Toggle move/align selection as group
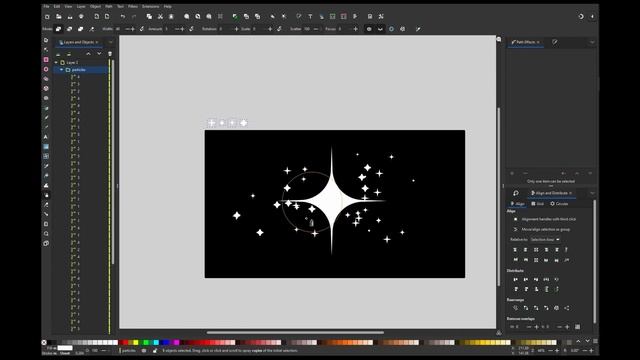Viewport: 640px width, 360px height. click(x=516, y=229)
